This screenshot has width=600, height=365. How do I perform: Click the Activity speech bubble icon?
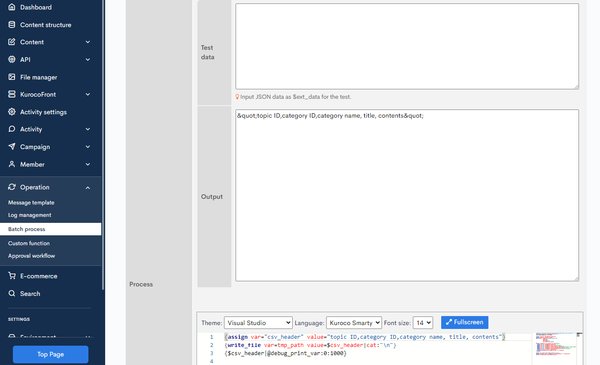click(x=12, y=129)
